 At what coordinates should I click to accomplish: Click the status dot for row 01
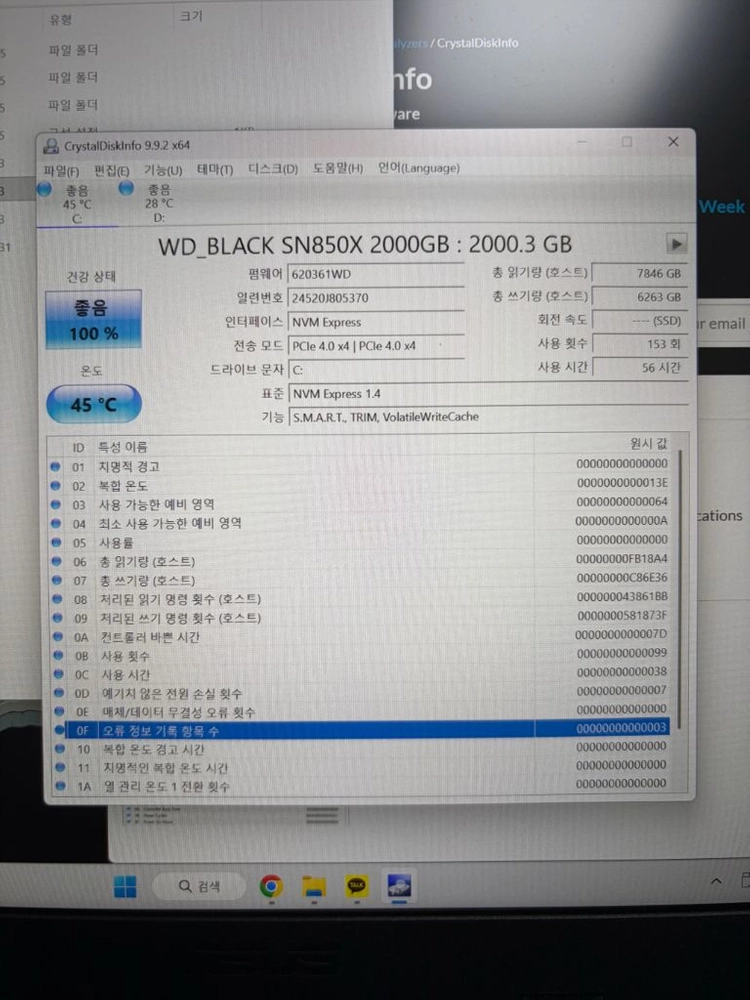55,466
